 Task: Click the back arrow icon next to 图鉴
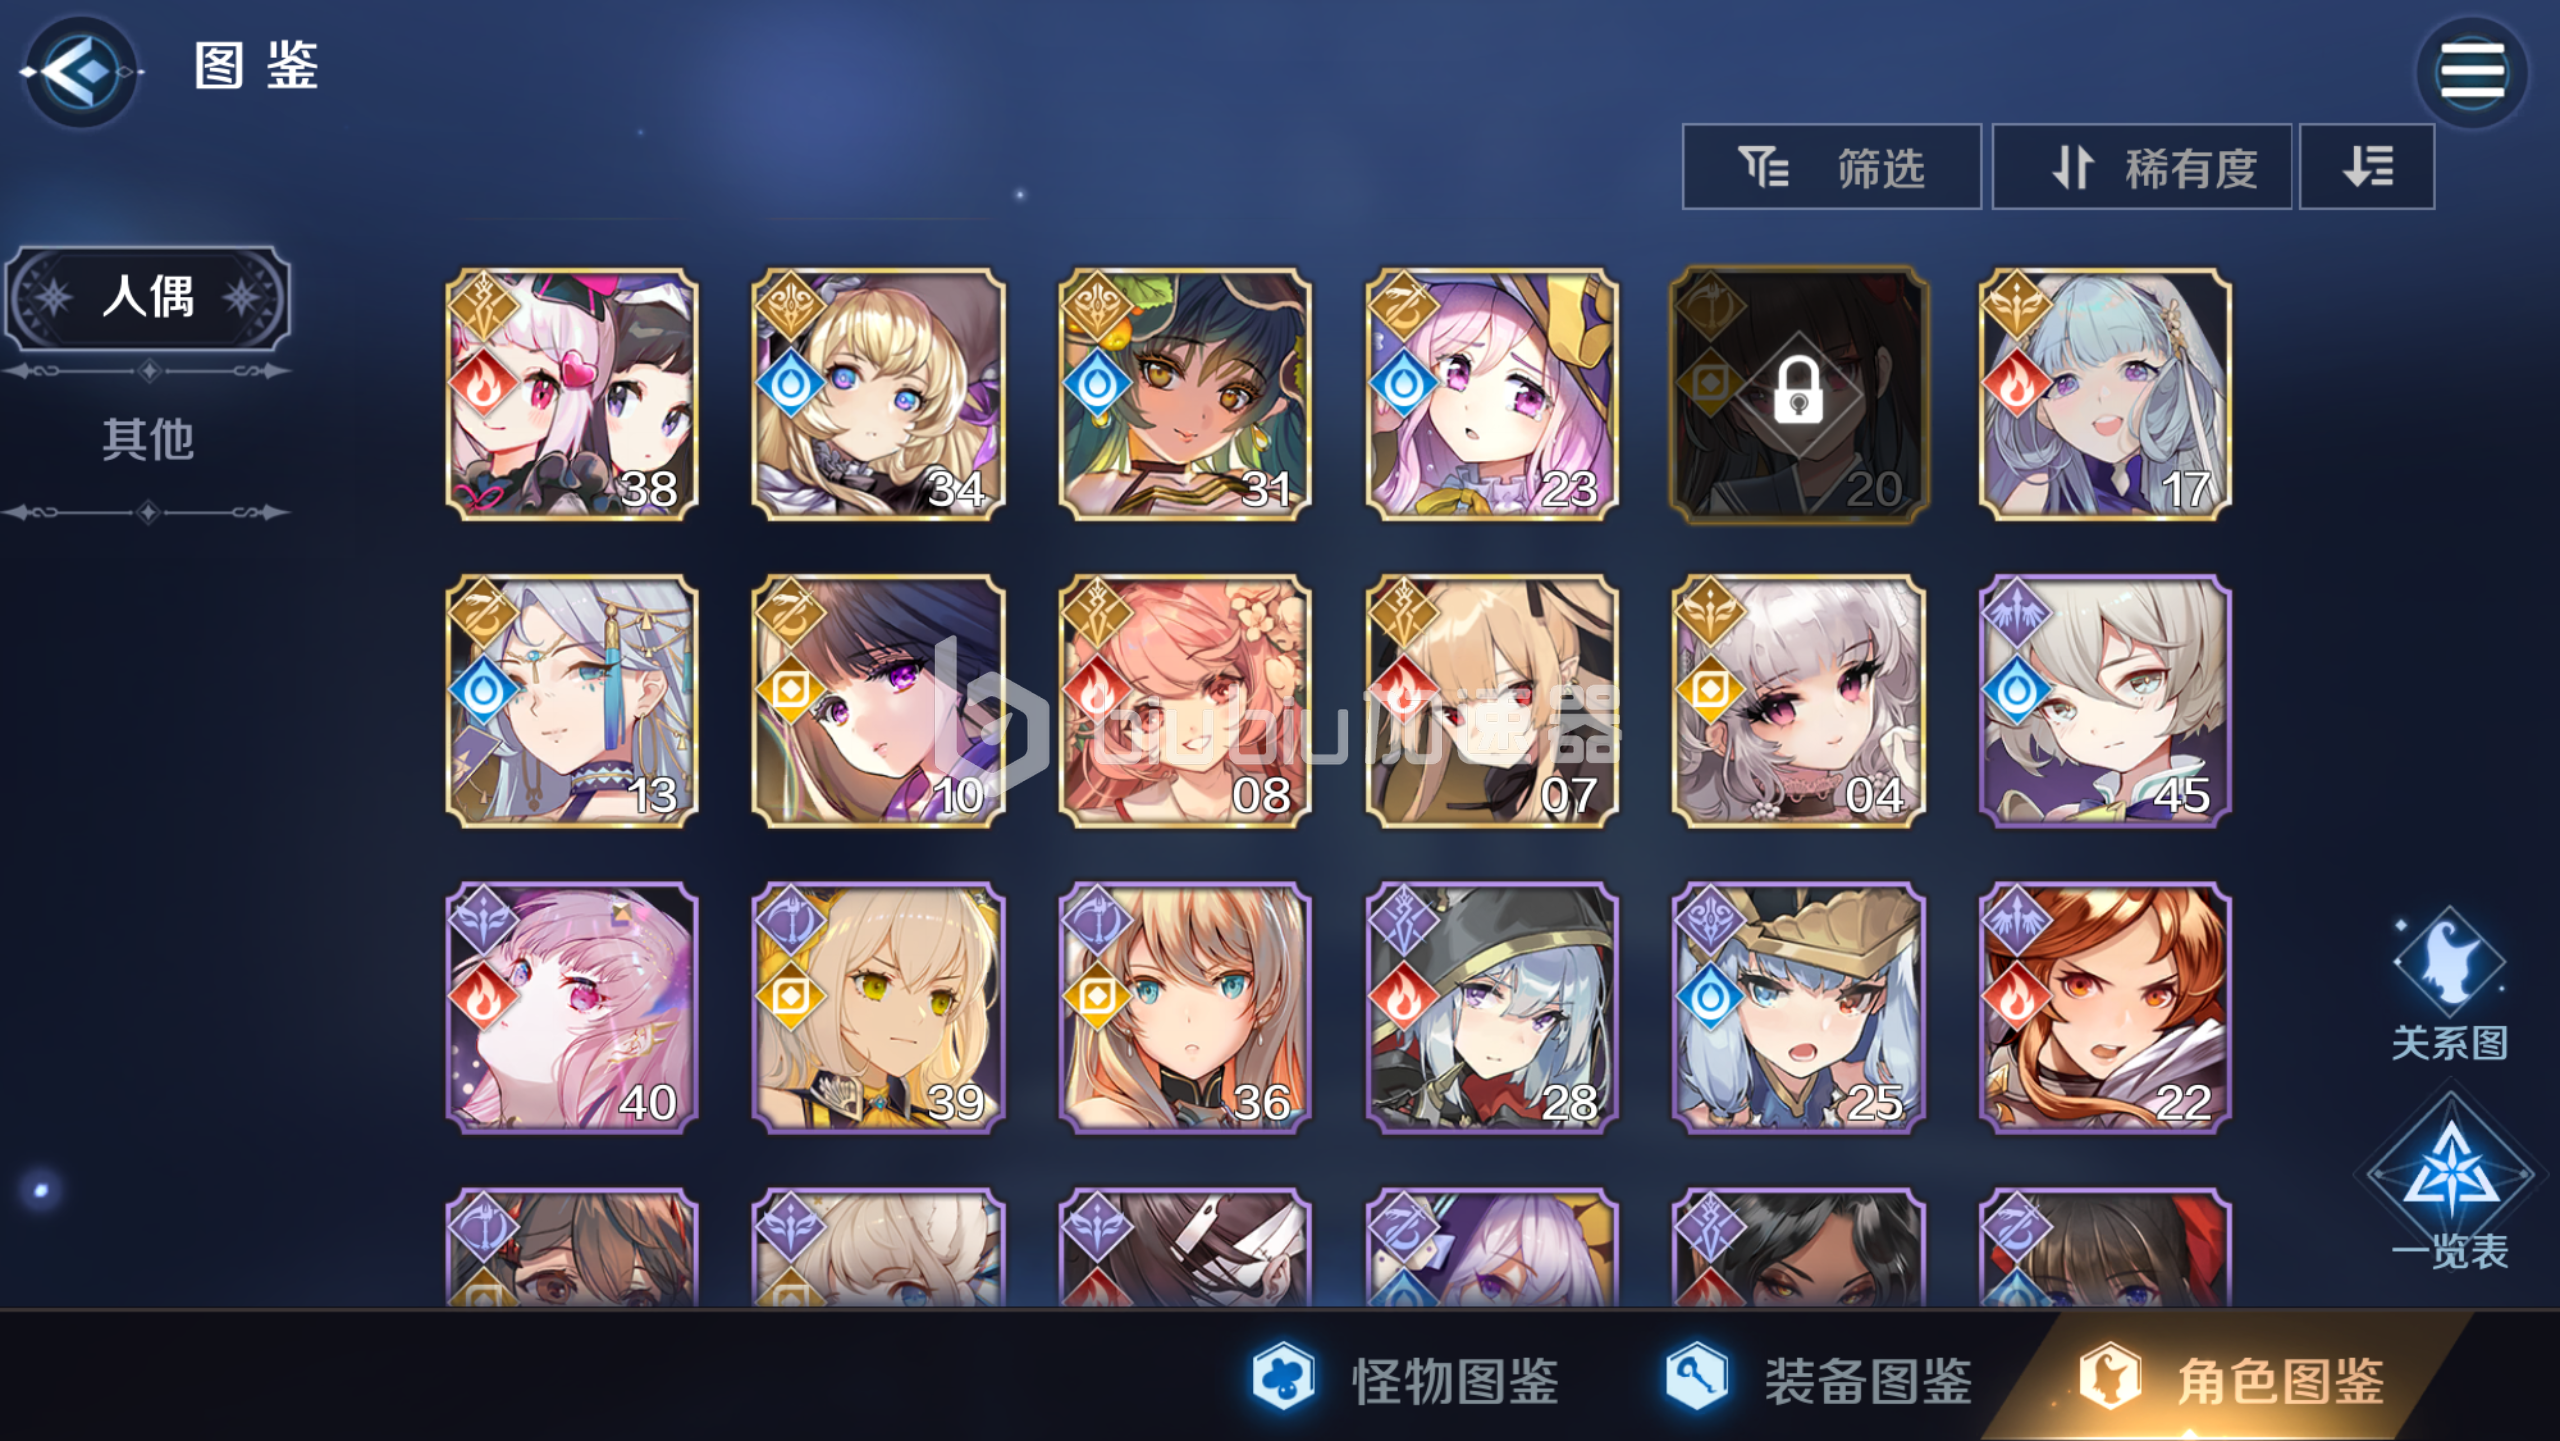80,72
